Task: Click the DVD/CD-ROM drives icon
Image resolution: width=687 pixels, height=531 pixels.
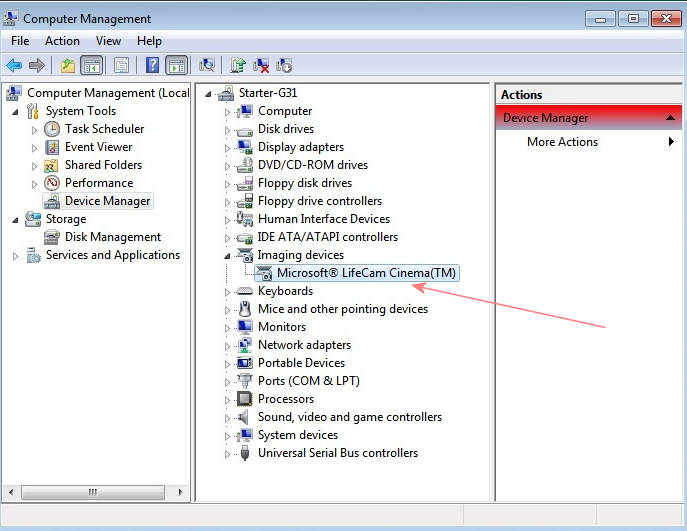Action: click(244, 165)
